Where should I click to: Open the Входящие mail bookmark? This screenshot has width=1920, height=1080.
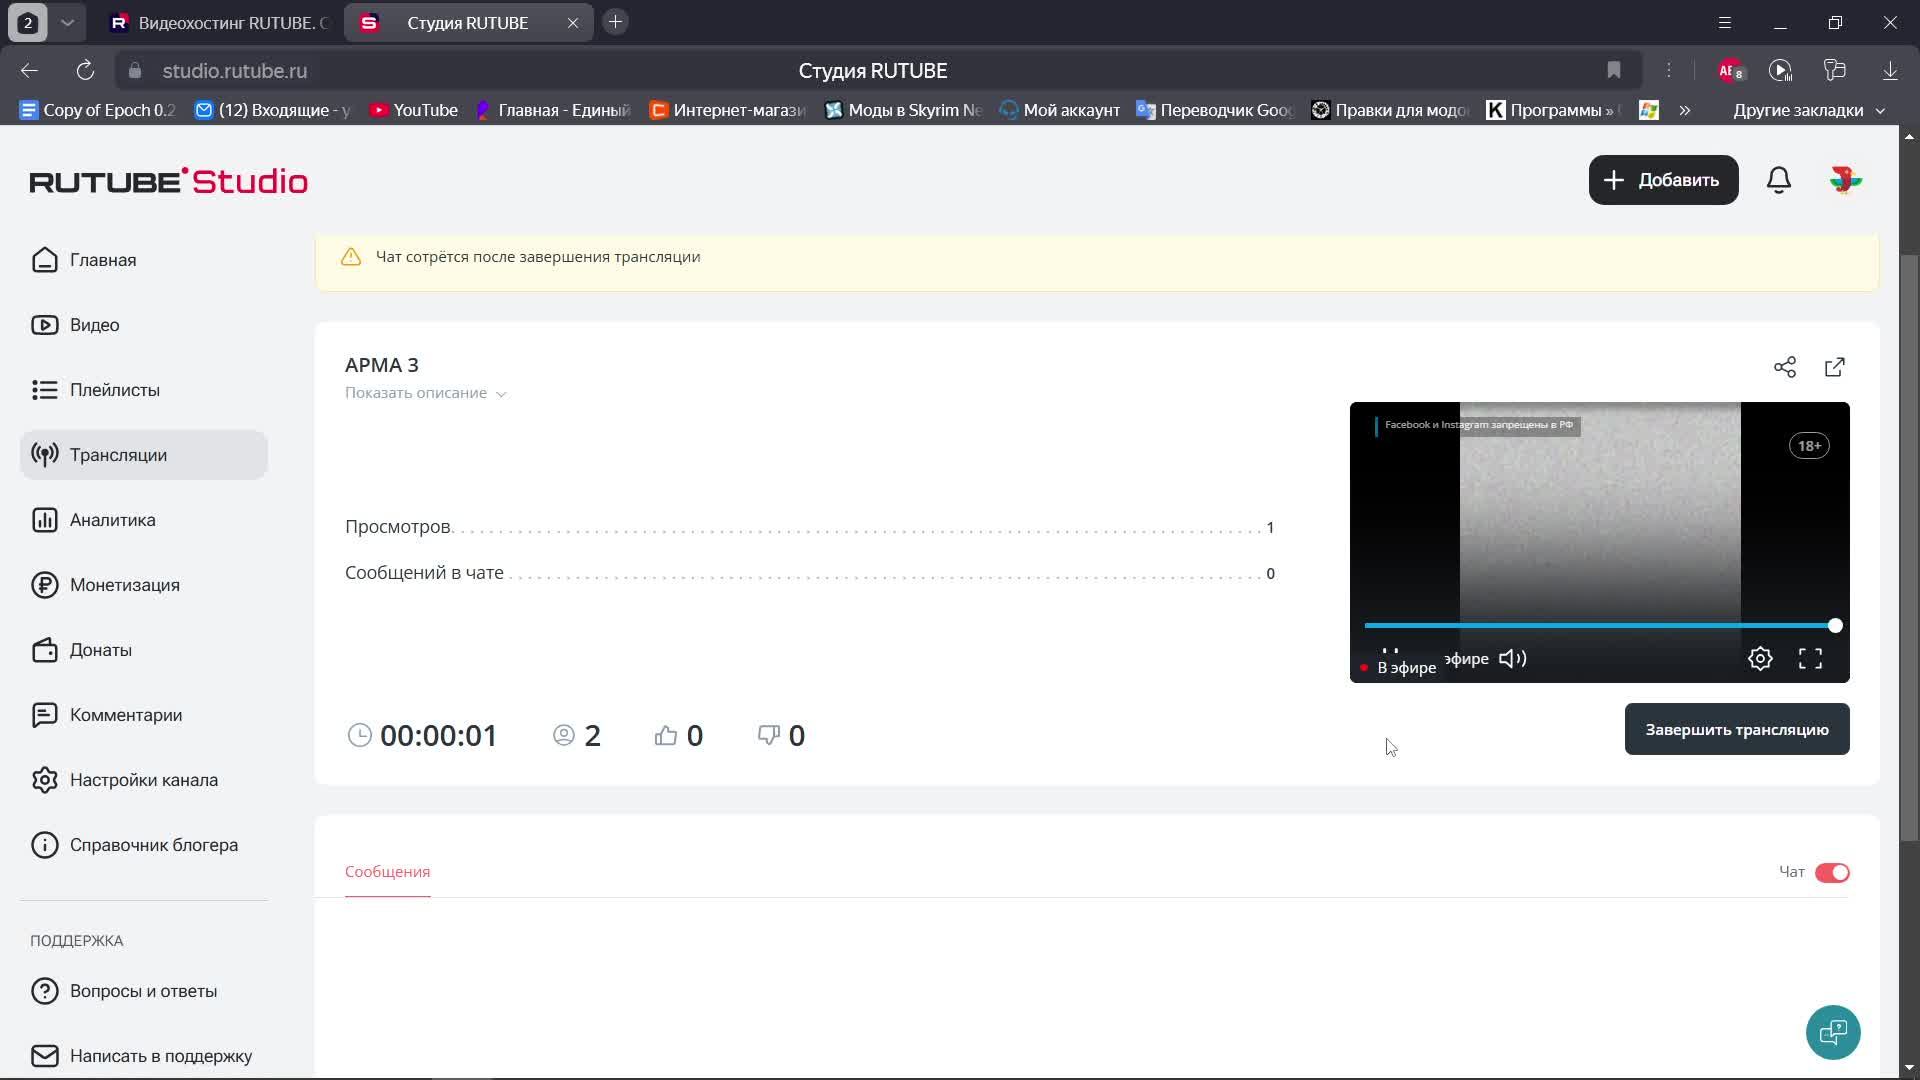point(273,110)
